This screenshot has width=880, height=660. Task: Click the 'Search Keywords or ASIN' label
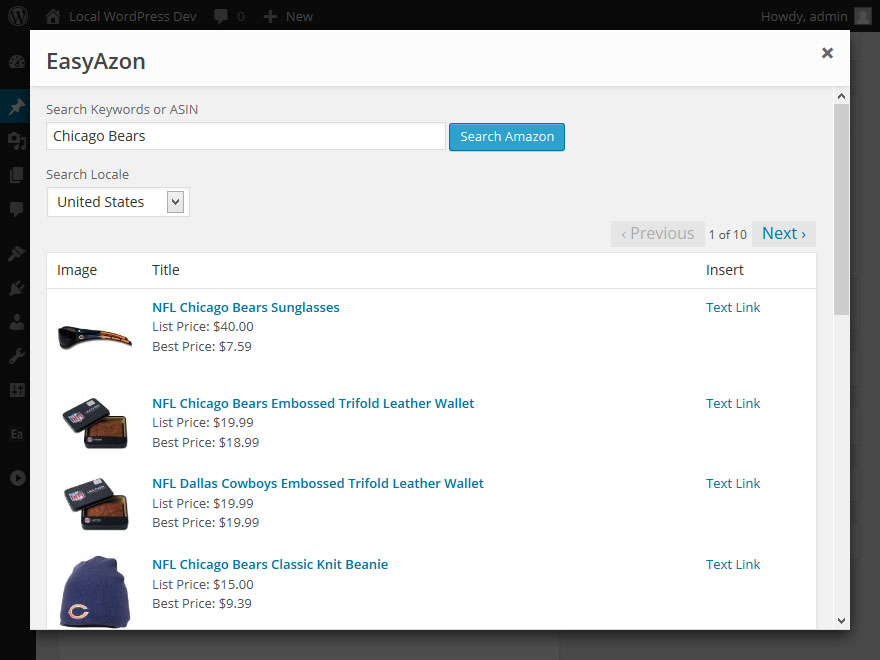tap(122, 109)
